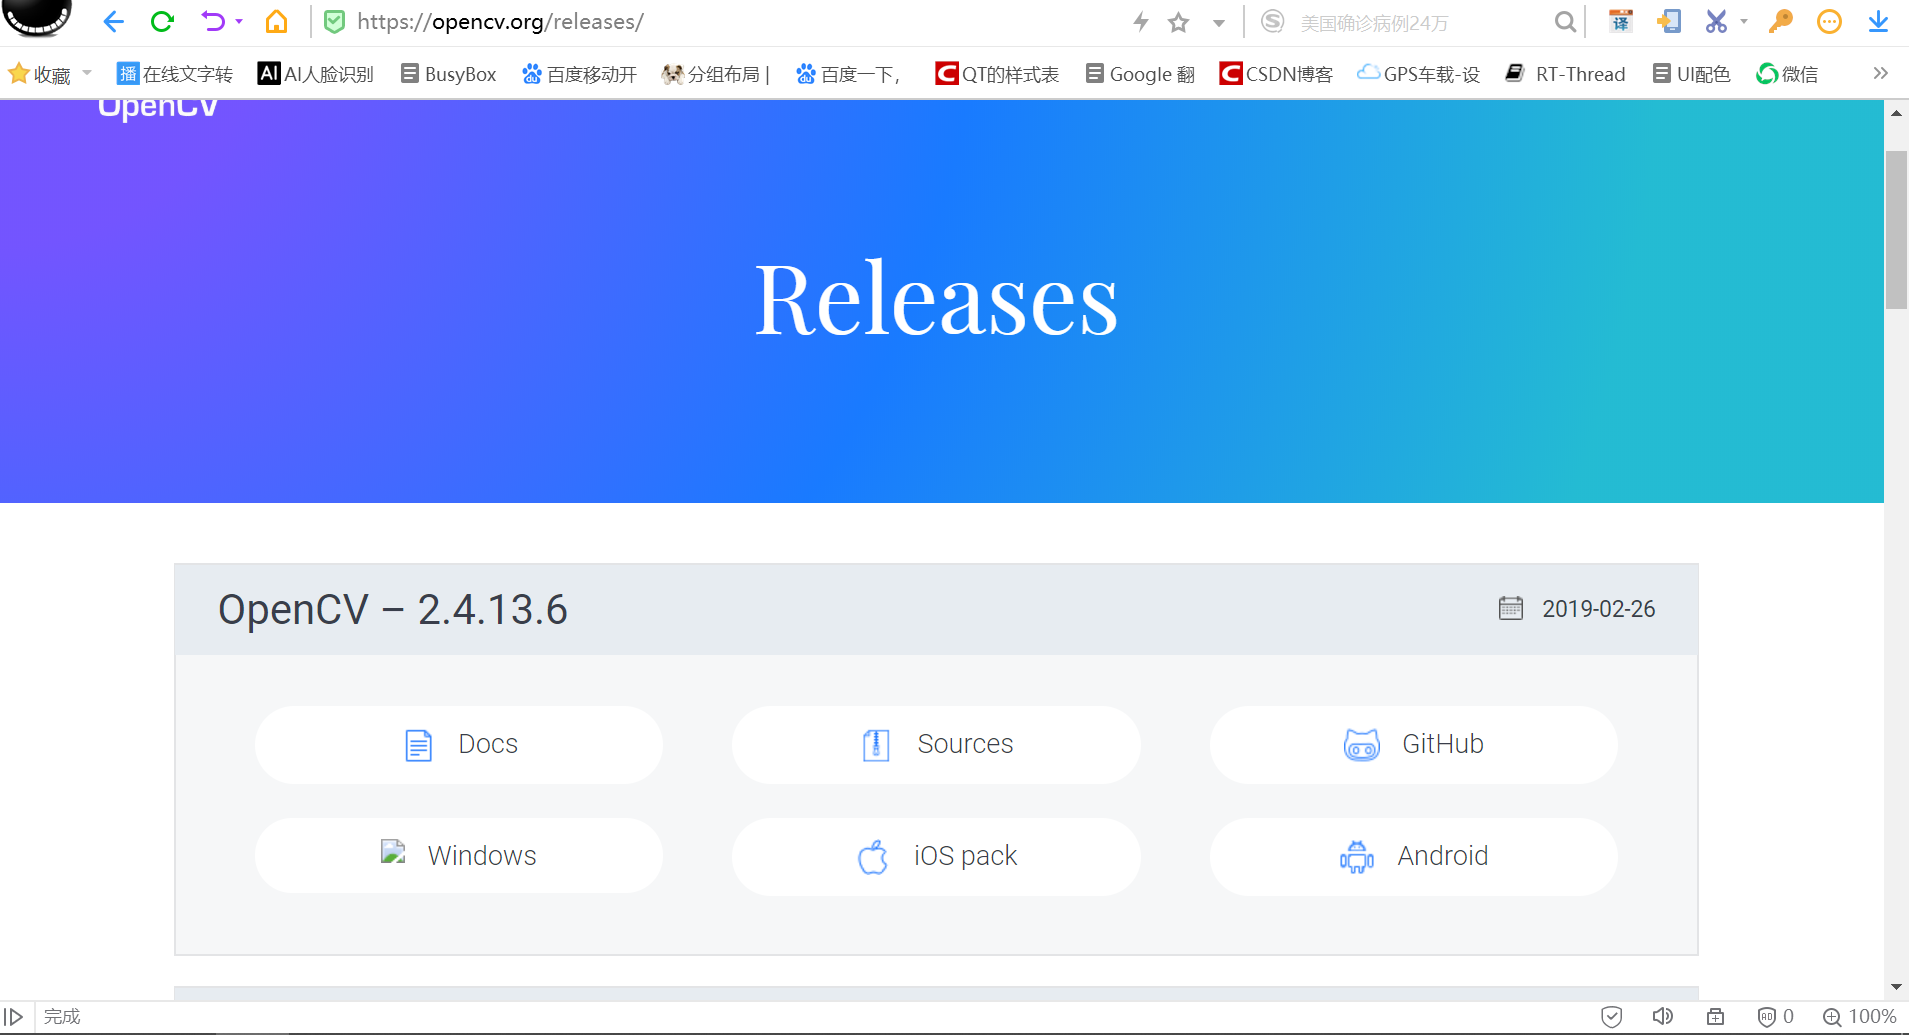Open the QT的样式表 bookmark
The width and height of the screenshot is (1909, 1035).
pos(997,74)
